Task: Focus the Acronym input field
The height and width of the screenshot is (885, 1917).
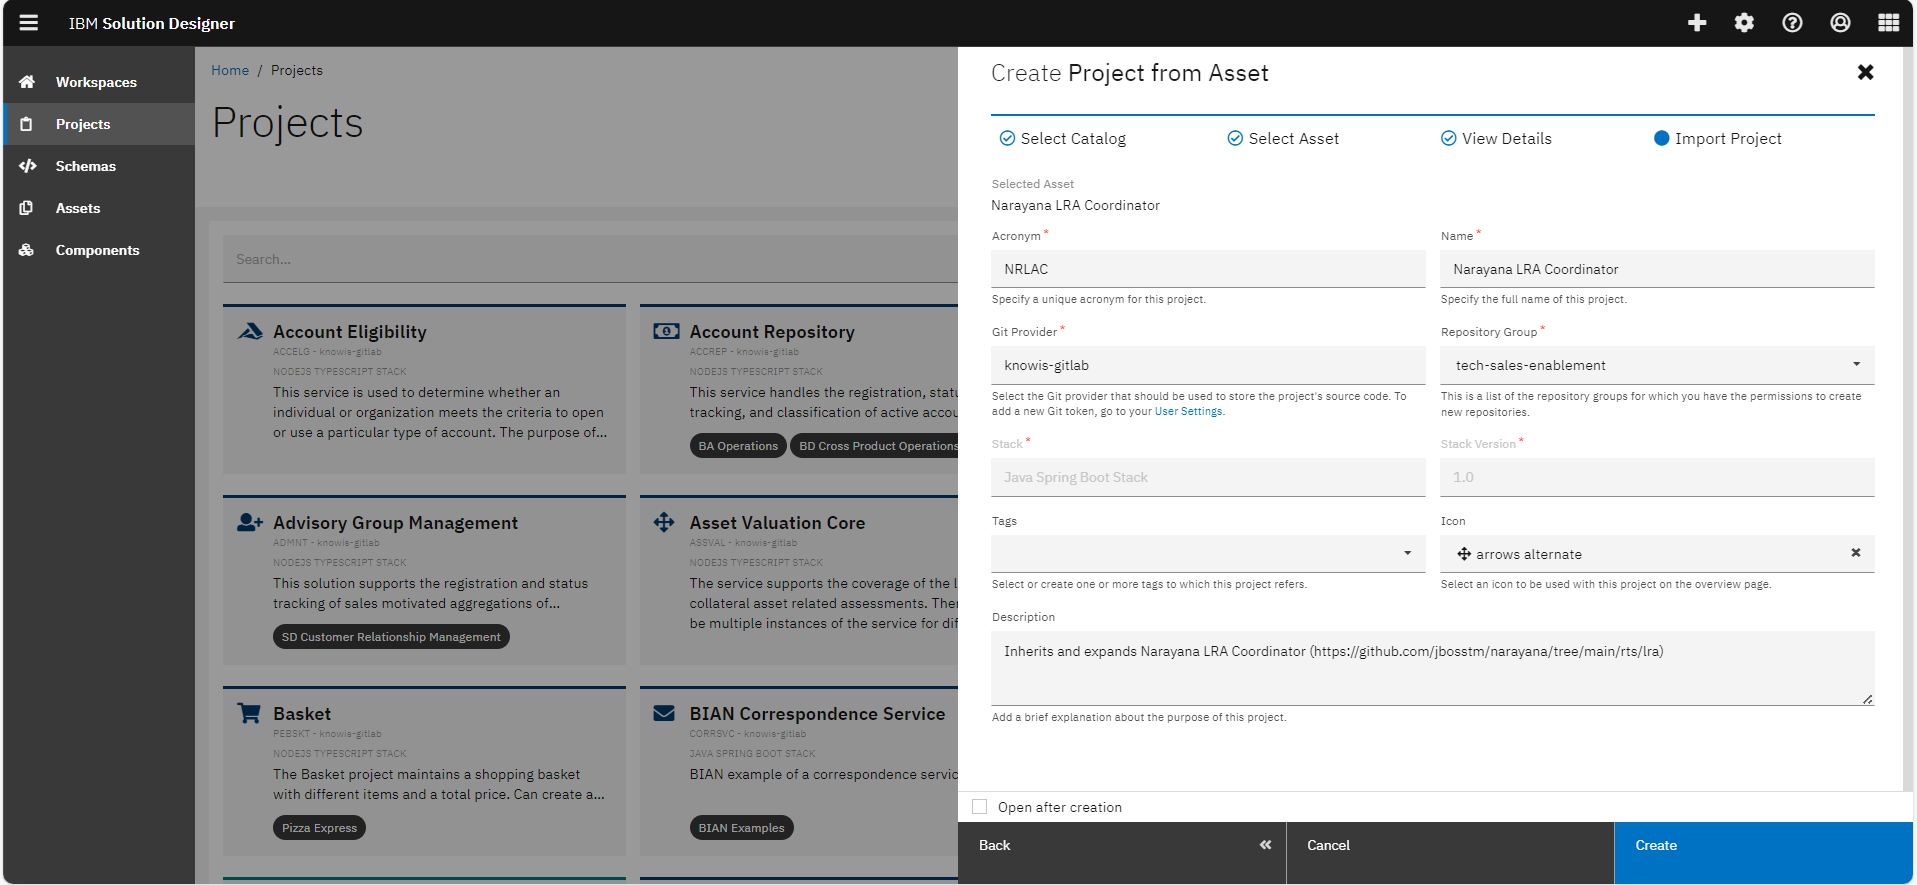Action: click(x=1208, y=269)
